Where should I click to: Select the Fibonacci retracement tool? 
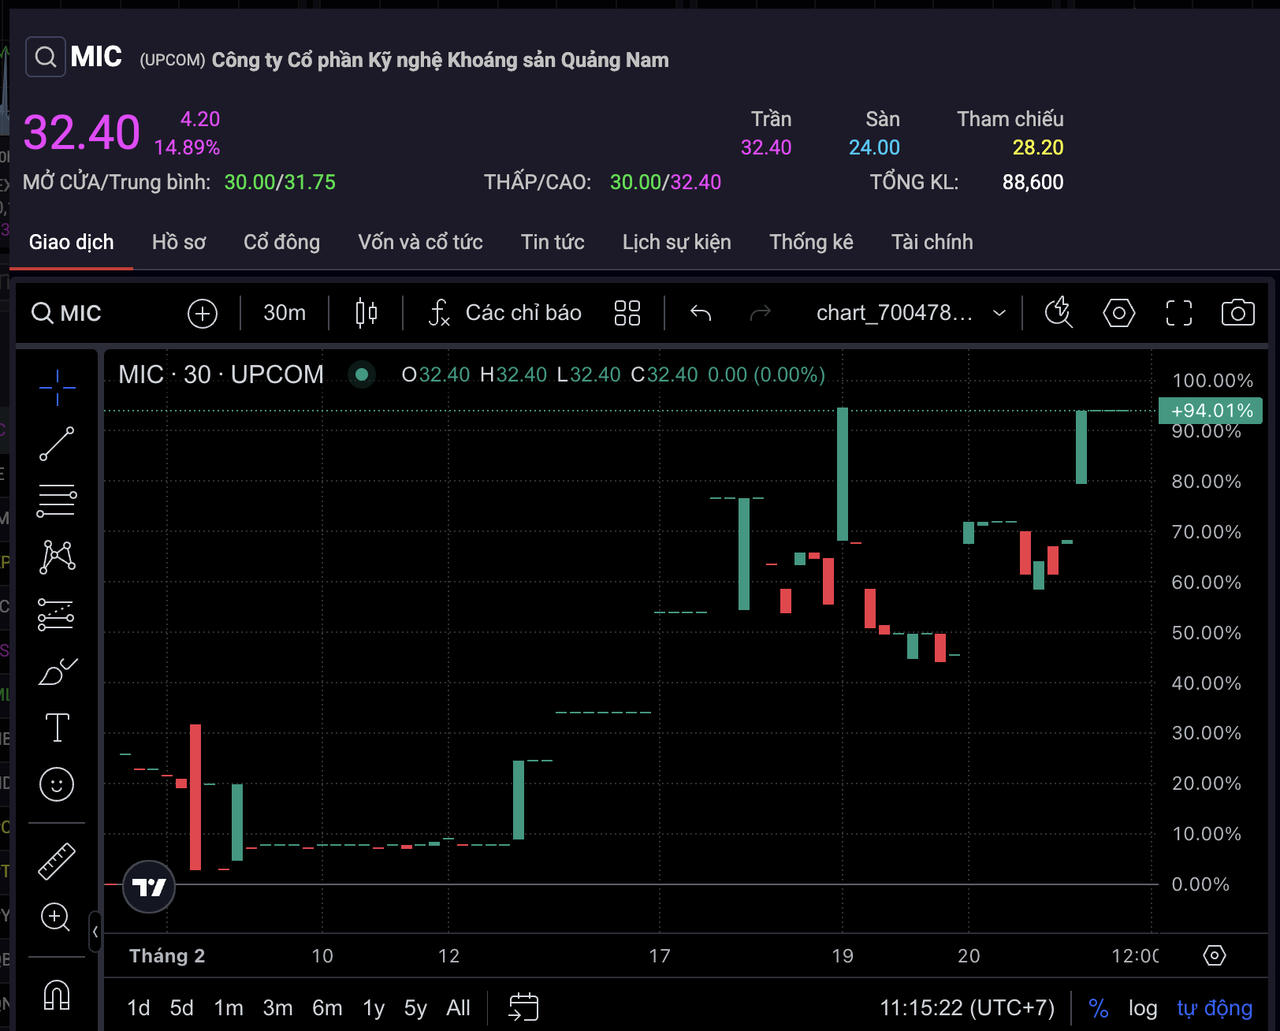[x=57, y=500]
